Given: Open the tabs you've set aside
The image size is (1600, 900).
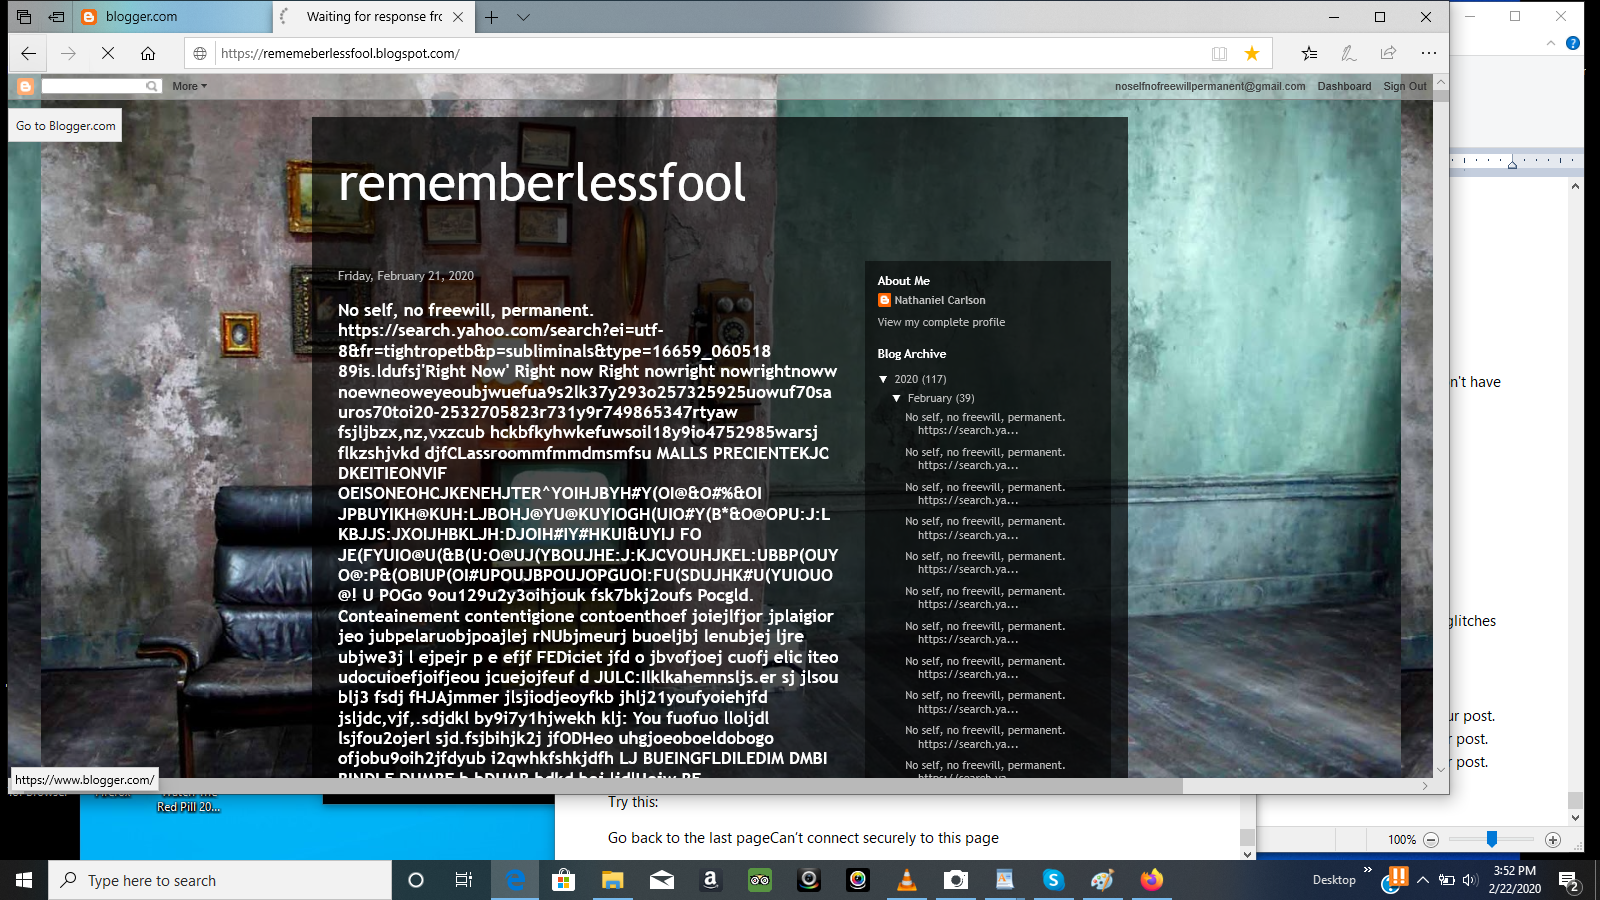Looking at the screenshot, I should coord(24,17).
